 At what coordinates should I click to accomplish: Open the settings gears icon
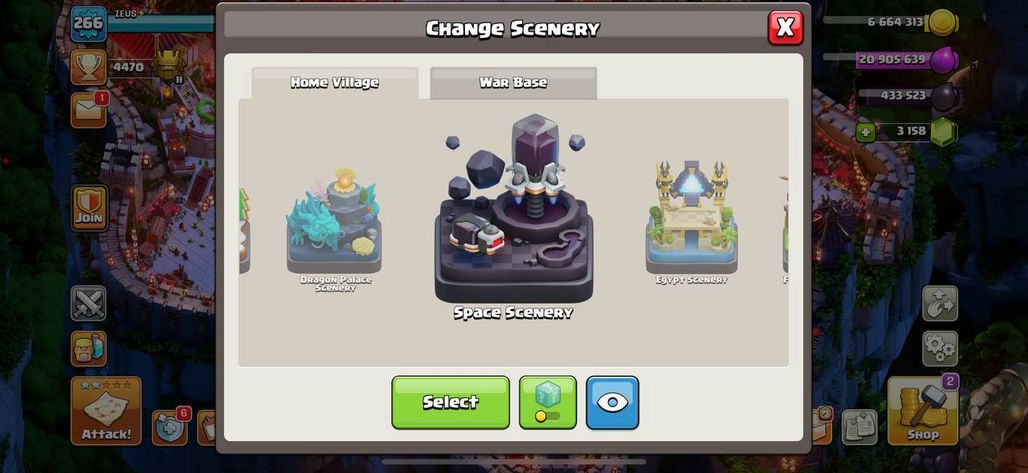tap(939, 349)
